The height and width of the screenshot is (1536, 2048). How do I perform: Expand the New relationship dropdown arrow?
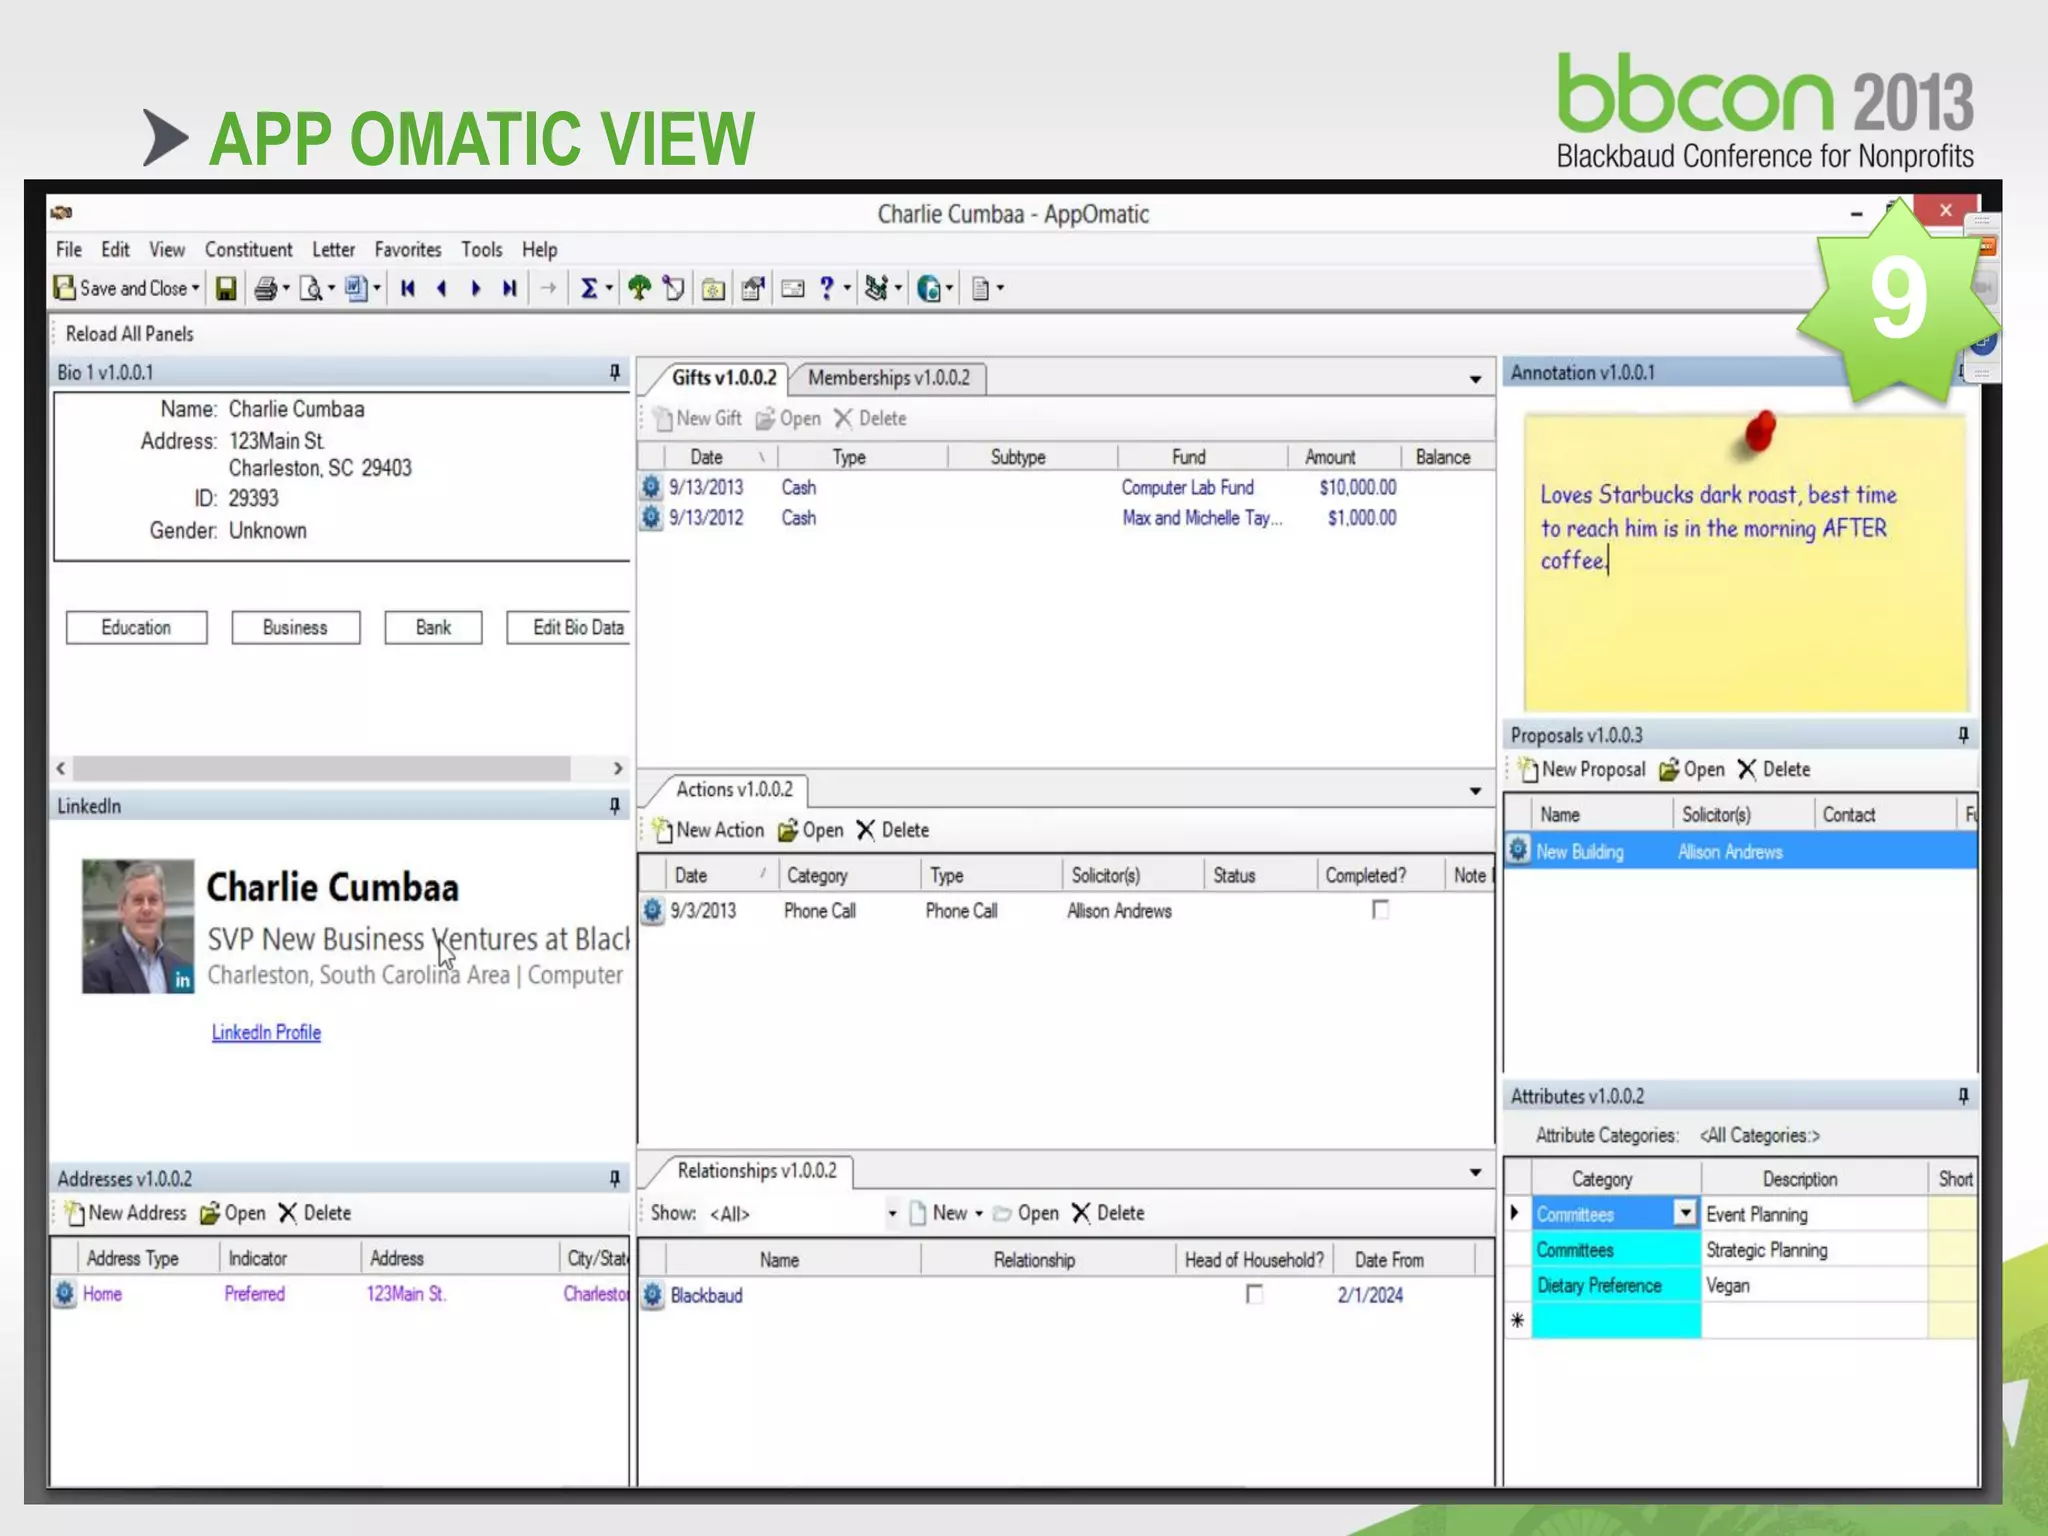pyautogui.click(x=979, y=1213)
